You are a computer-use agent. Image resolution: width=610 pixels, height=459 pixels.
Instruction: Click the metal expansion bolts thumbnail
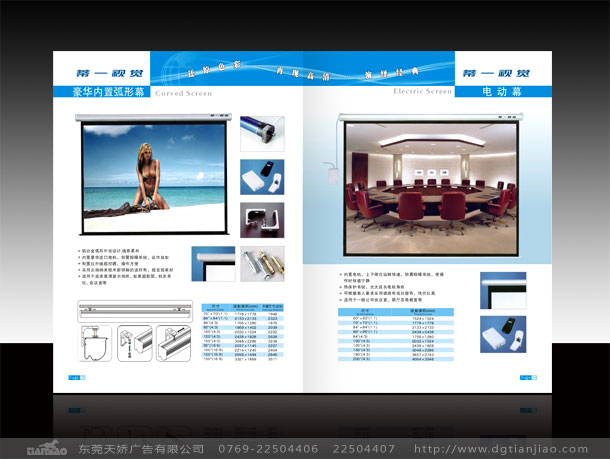[262, 263]
